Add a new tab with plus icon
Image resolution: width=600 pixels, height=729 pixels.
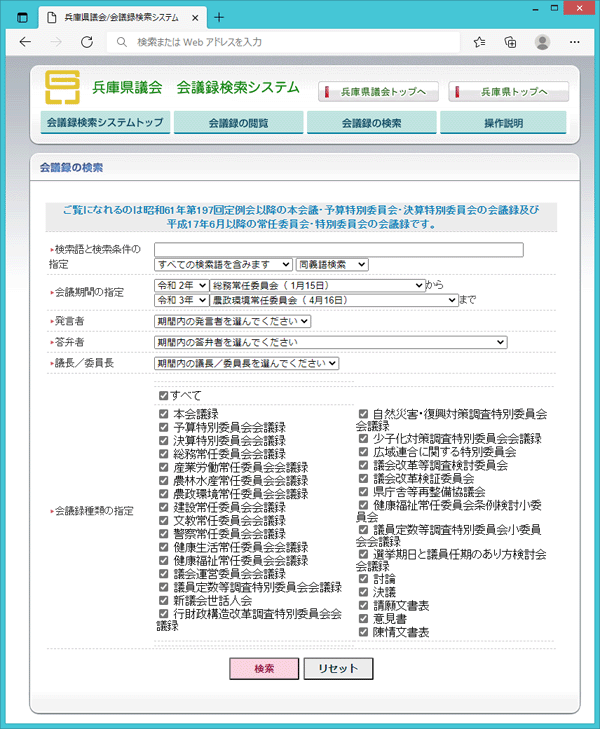click(219, 18)
